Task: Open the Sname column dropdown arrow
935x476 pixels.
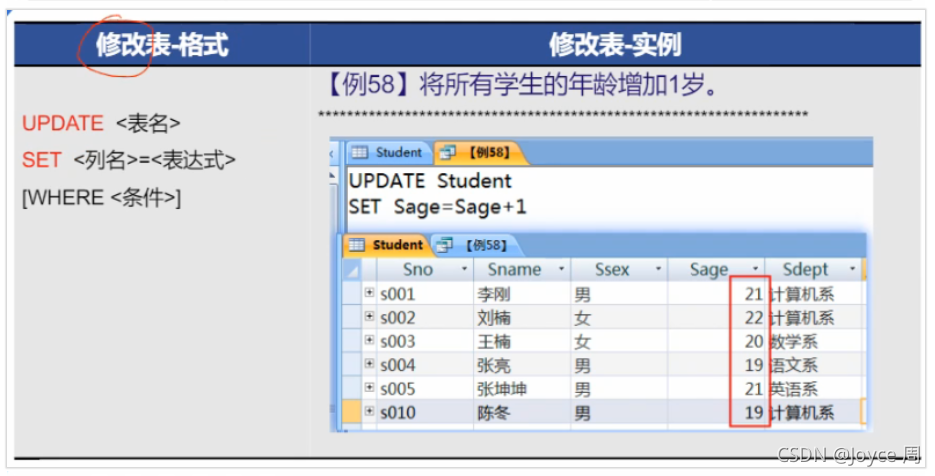Action: (x=562, y=270)
